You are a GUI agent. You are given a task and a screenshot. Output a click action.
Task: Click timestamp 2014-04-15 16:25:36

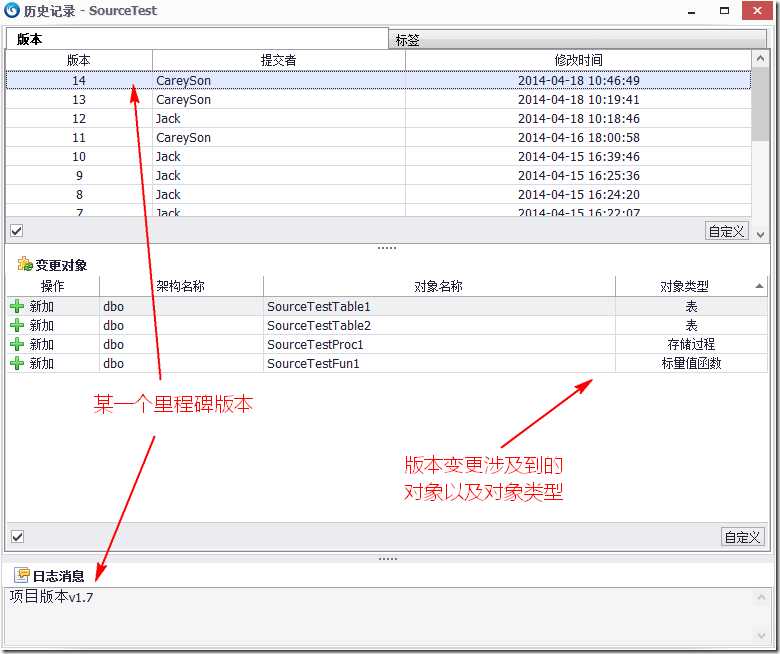[579, 175]
